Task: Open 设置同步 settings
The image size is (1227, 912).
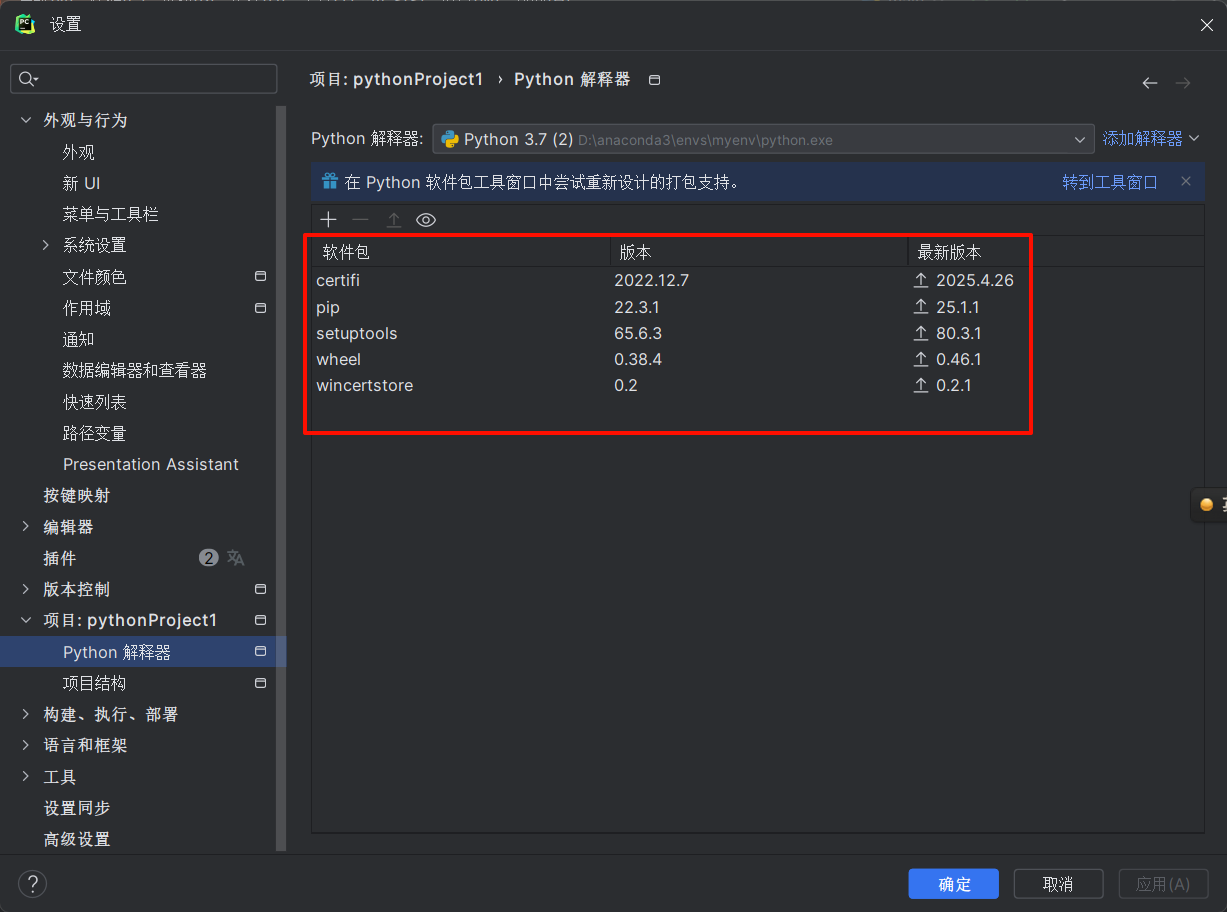Action: coord(76,808)
